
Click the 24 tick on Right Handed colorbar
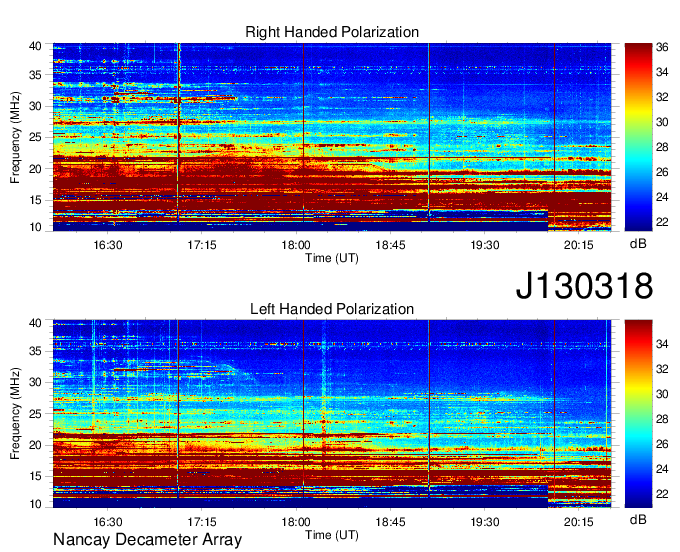point(662,197)
